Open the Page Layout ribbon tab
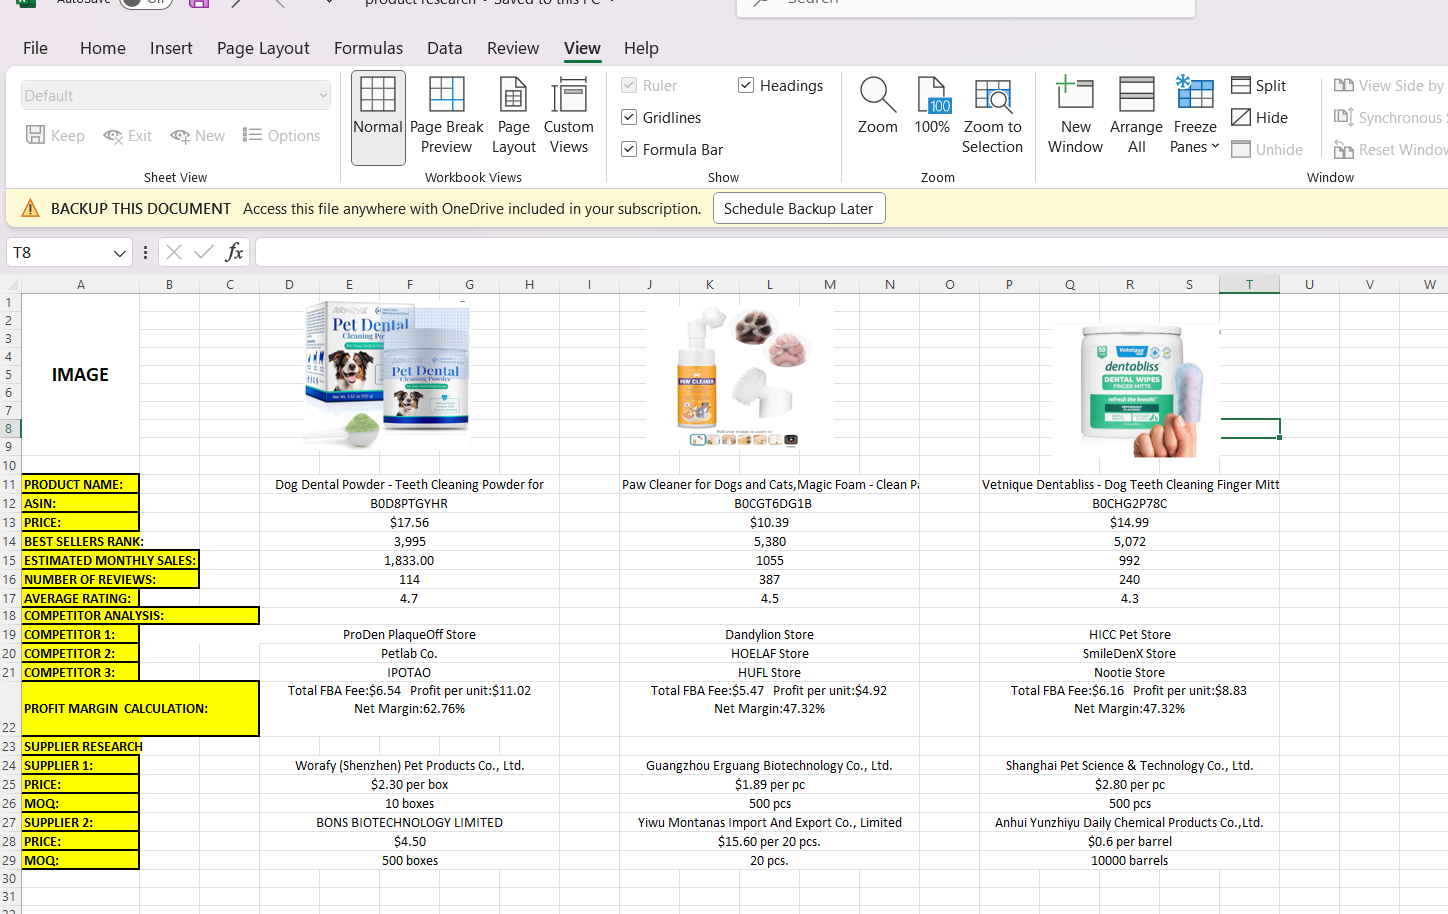Screen dimensions: 1448x914 tap(263, 48)
